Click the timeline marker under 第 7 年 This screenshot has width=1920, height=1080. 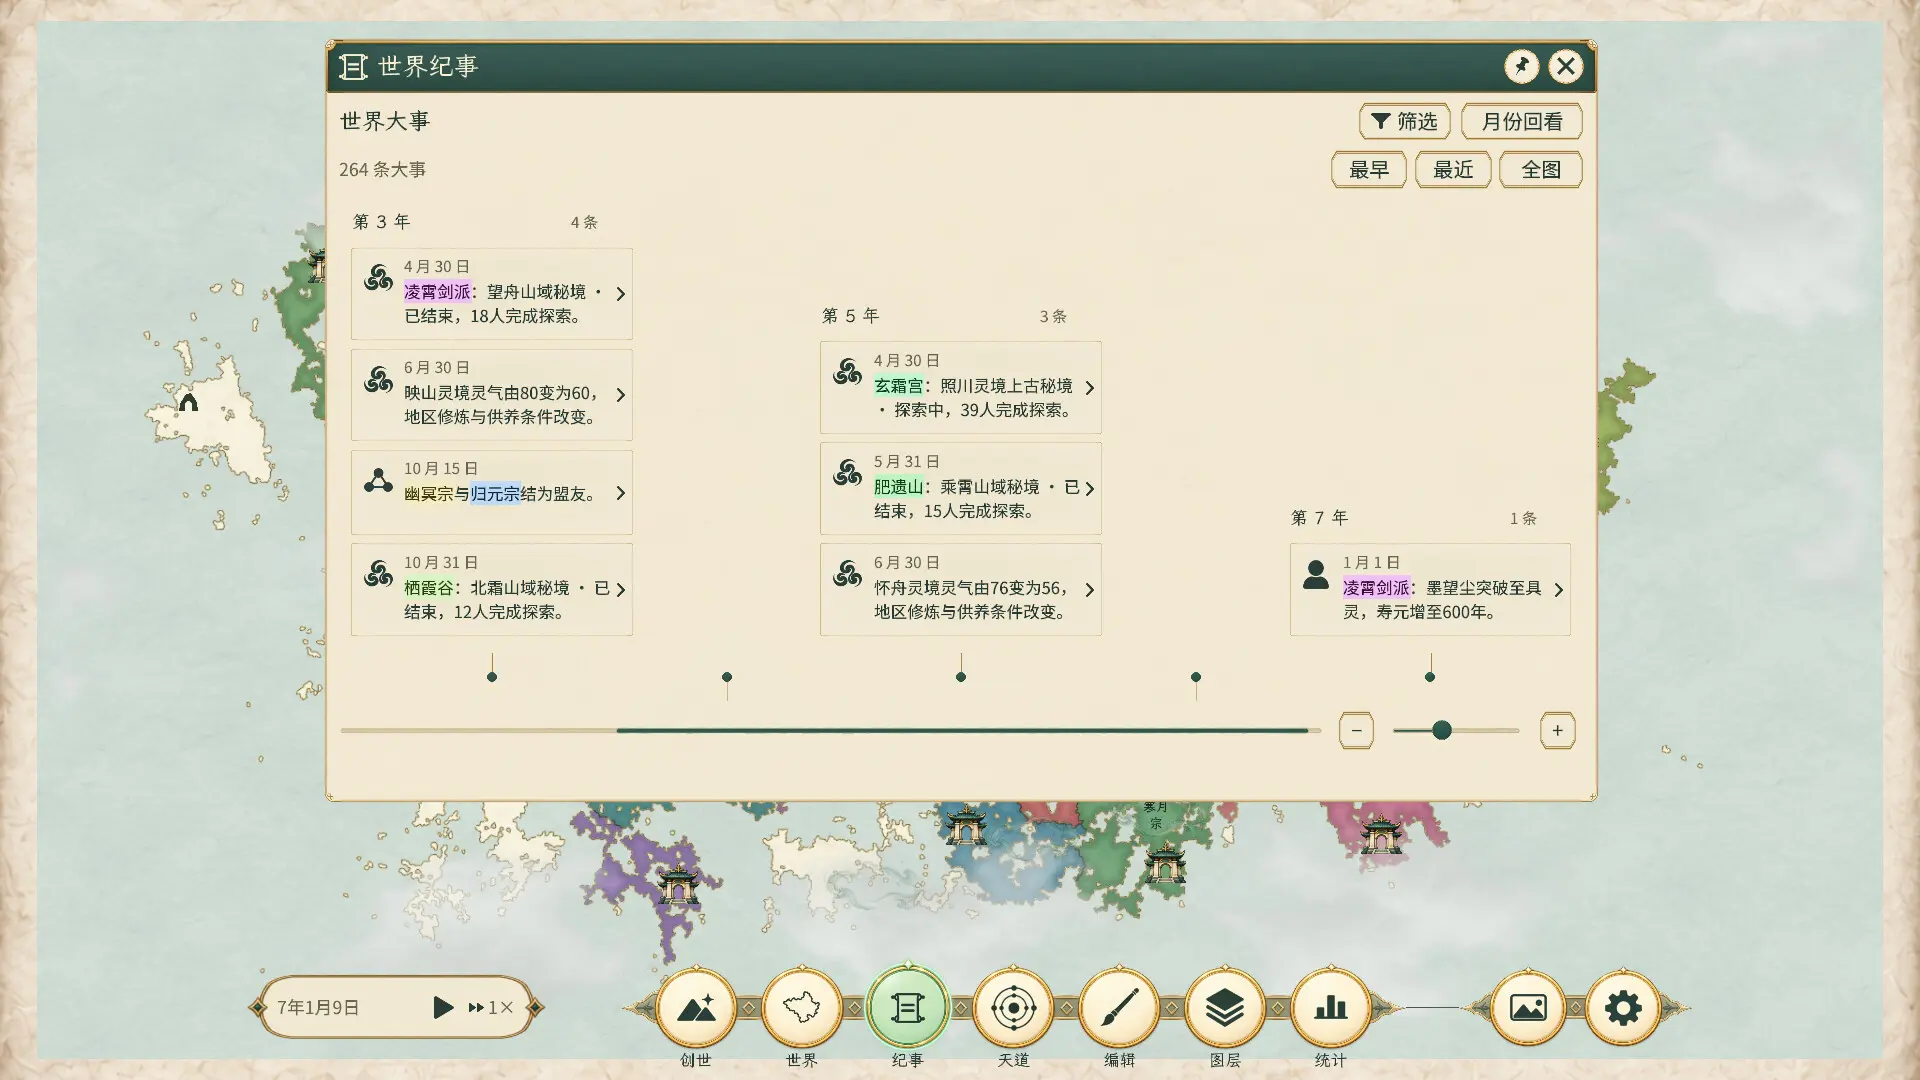click(x=1430, y=677)
